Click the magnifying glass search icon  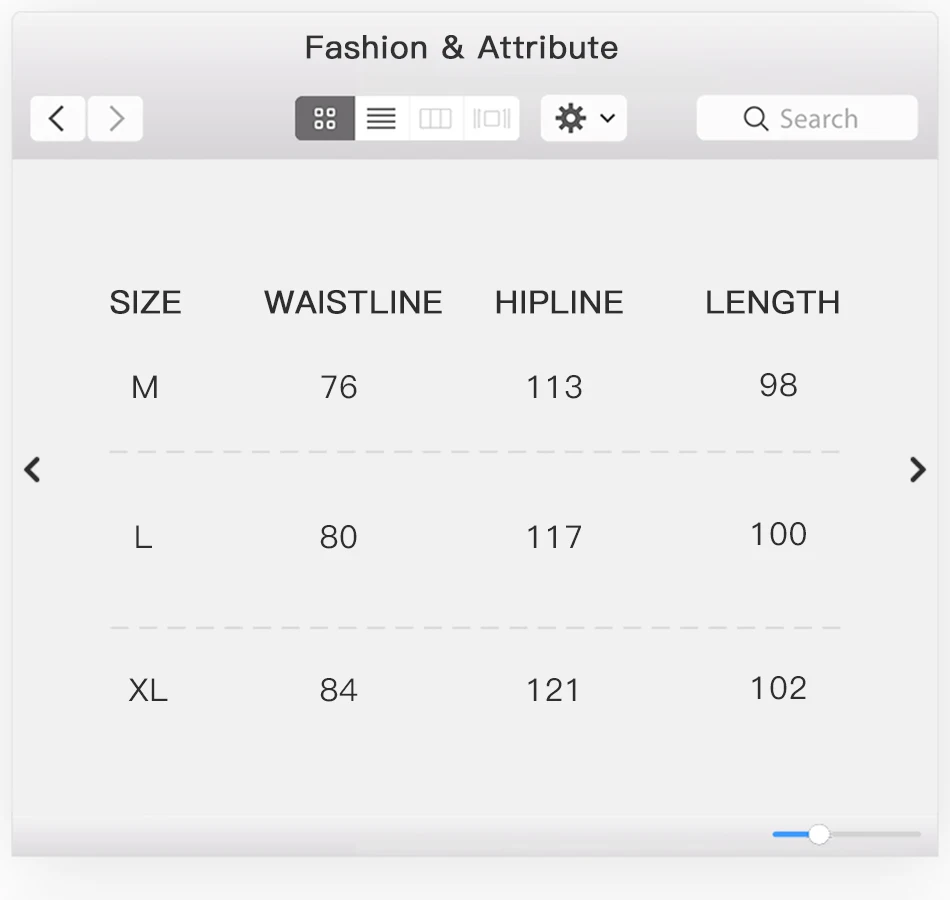(756, 119)
